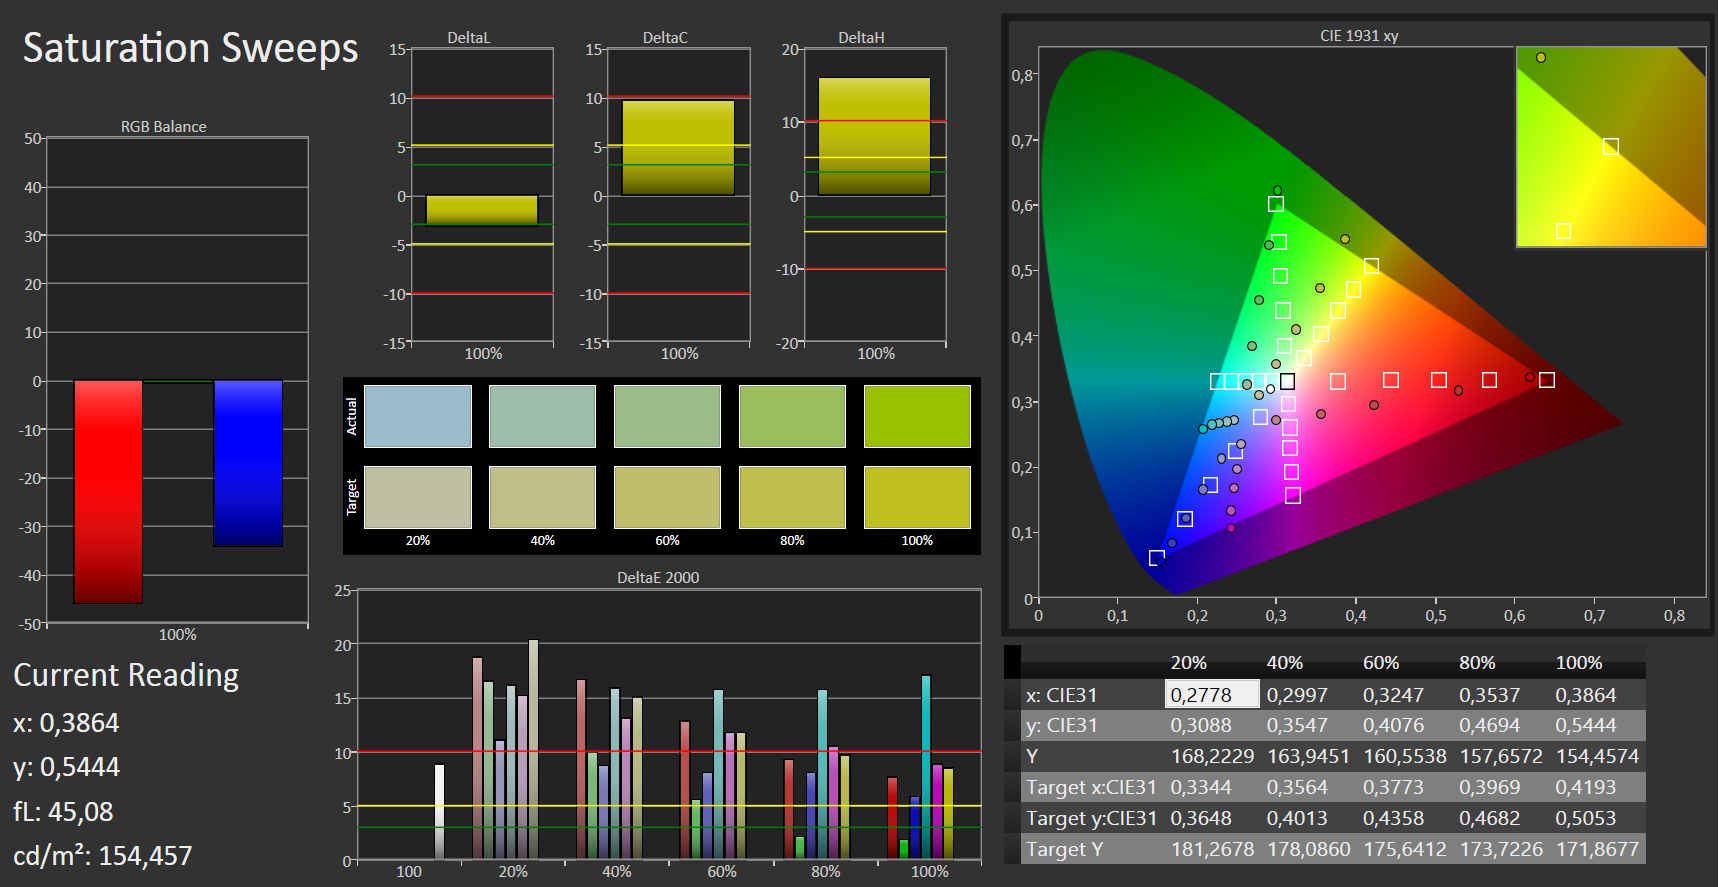Click the table cell 160,5538
Screen dimensions: 1718x887
point(1405,756)
